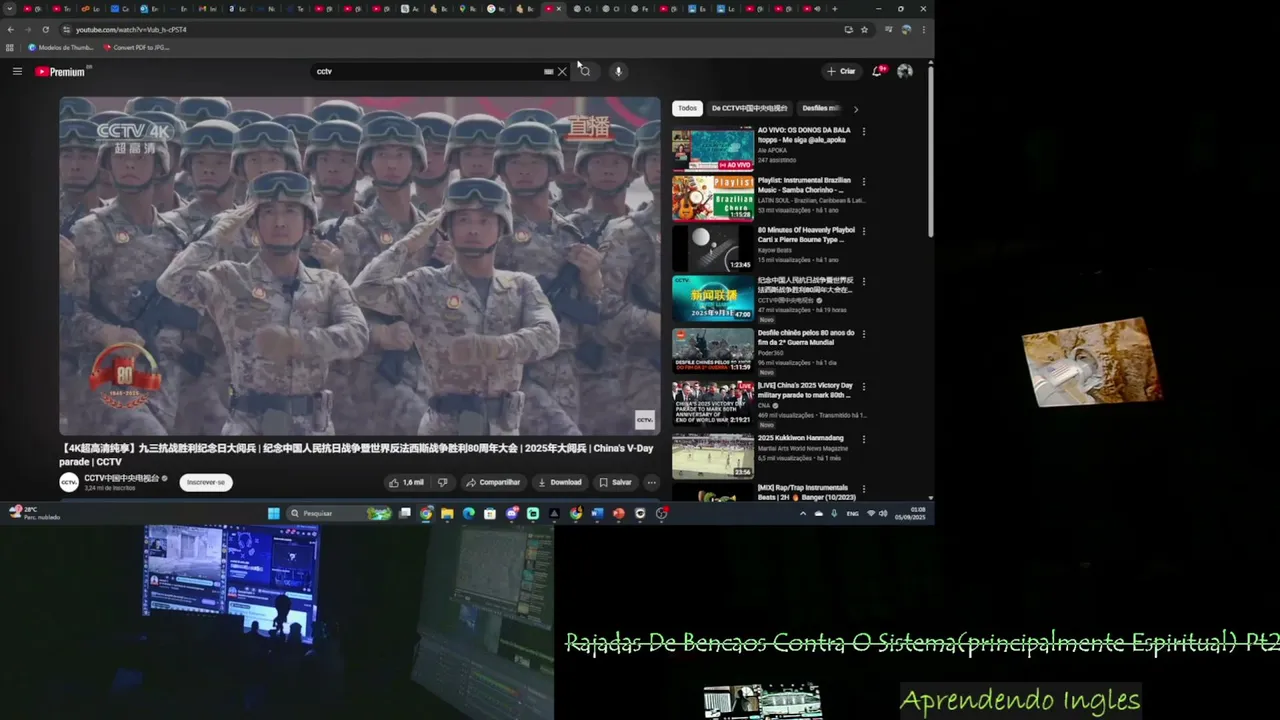Click the taskbar Pesquisar search box

point(339,513)
